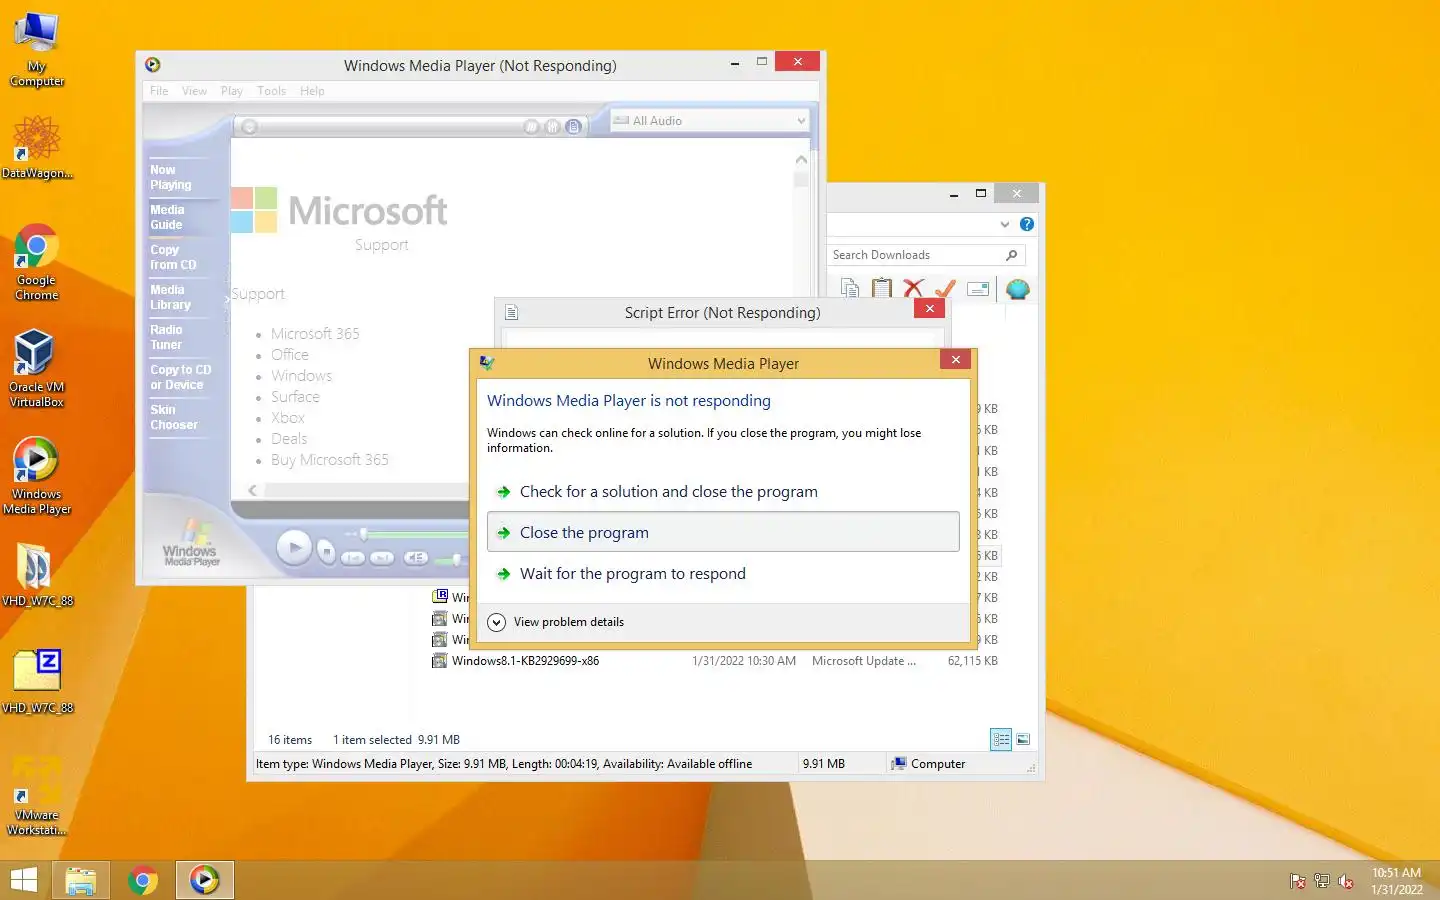Image resolution: width=1440 pixels, height=900 pixels.
Task: Open the View menu in Media Player
Action: click(x=194, y=91)
